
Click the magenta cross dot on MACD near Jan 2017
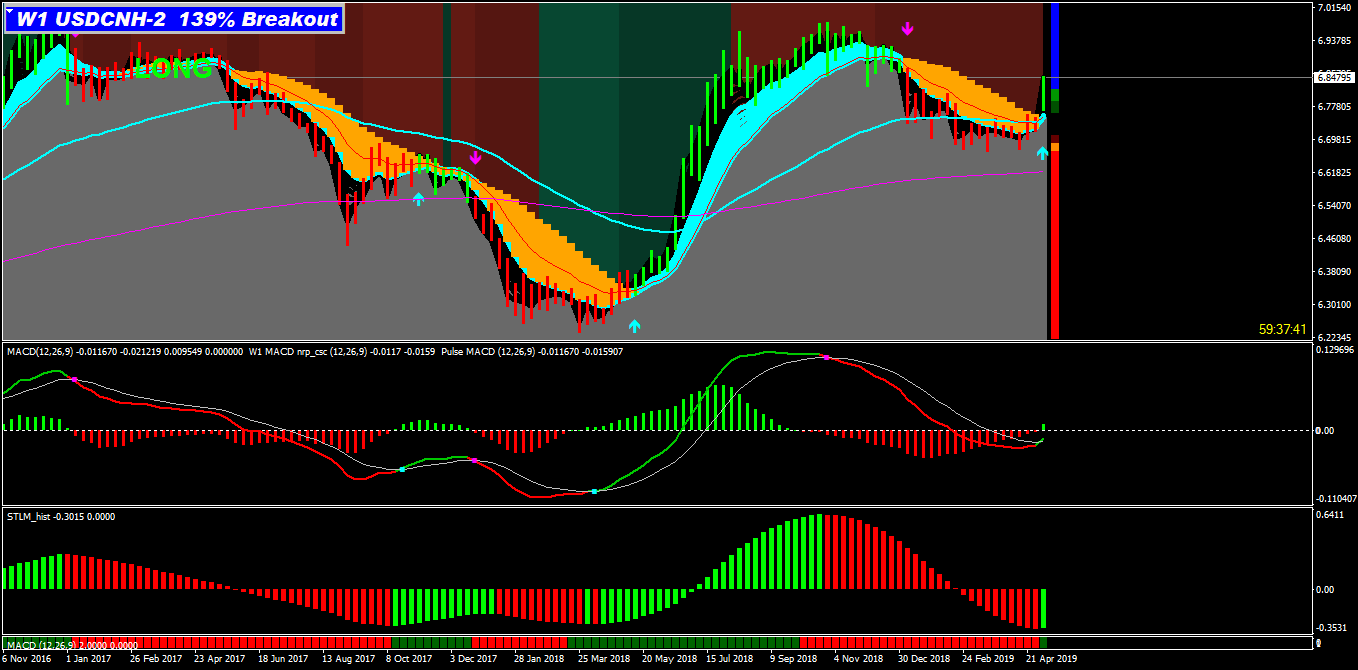tap(74, 379)
